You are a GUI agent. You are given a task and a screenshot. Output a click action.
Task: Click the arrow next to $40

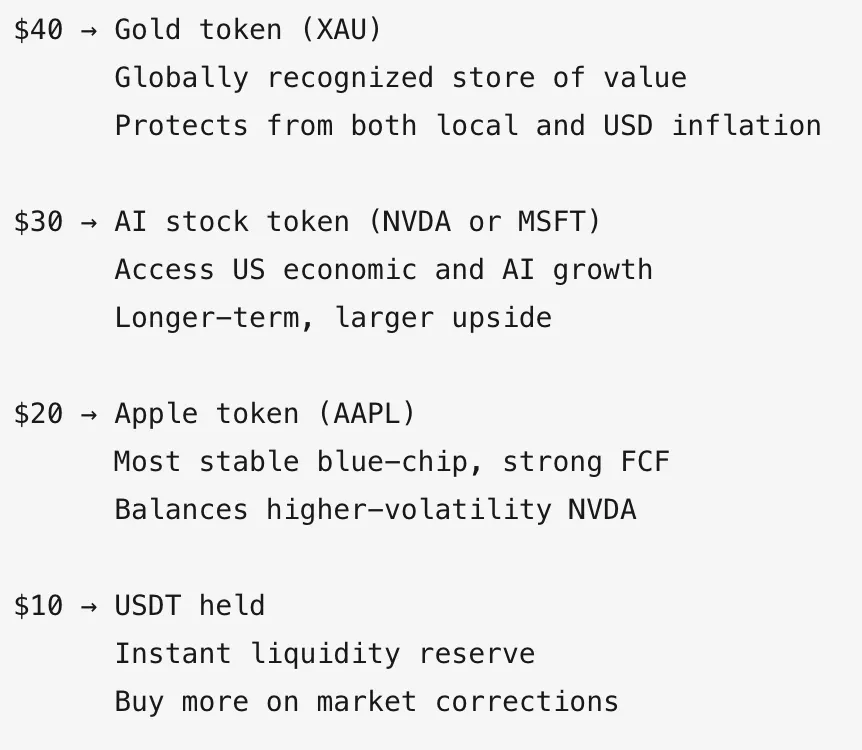point(89,31)
